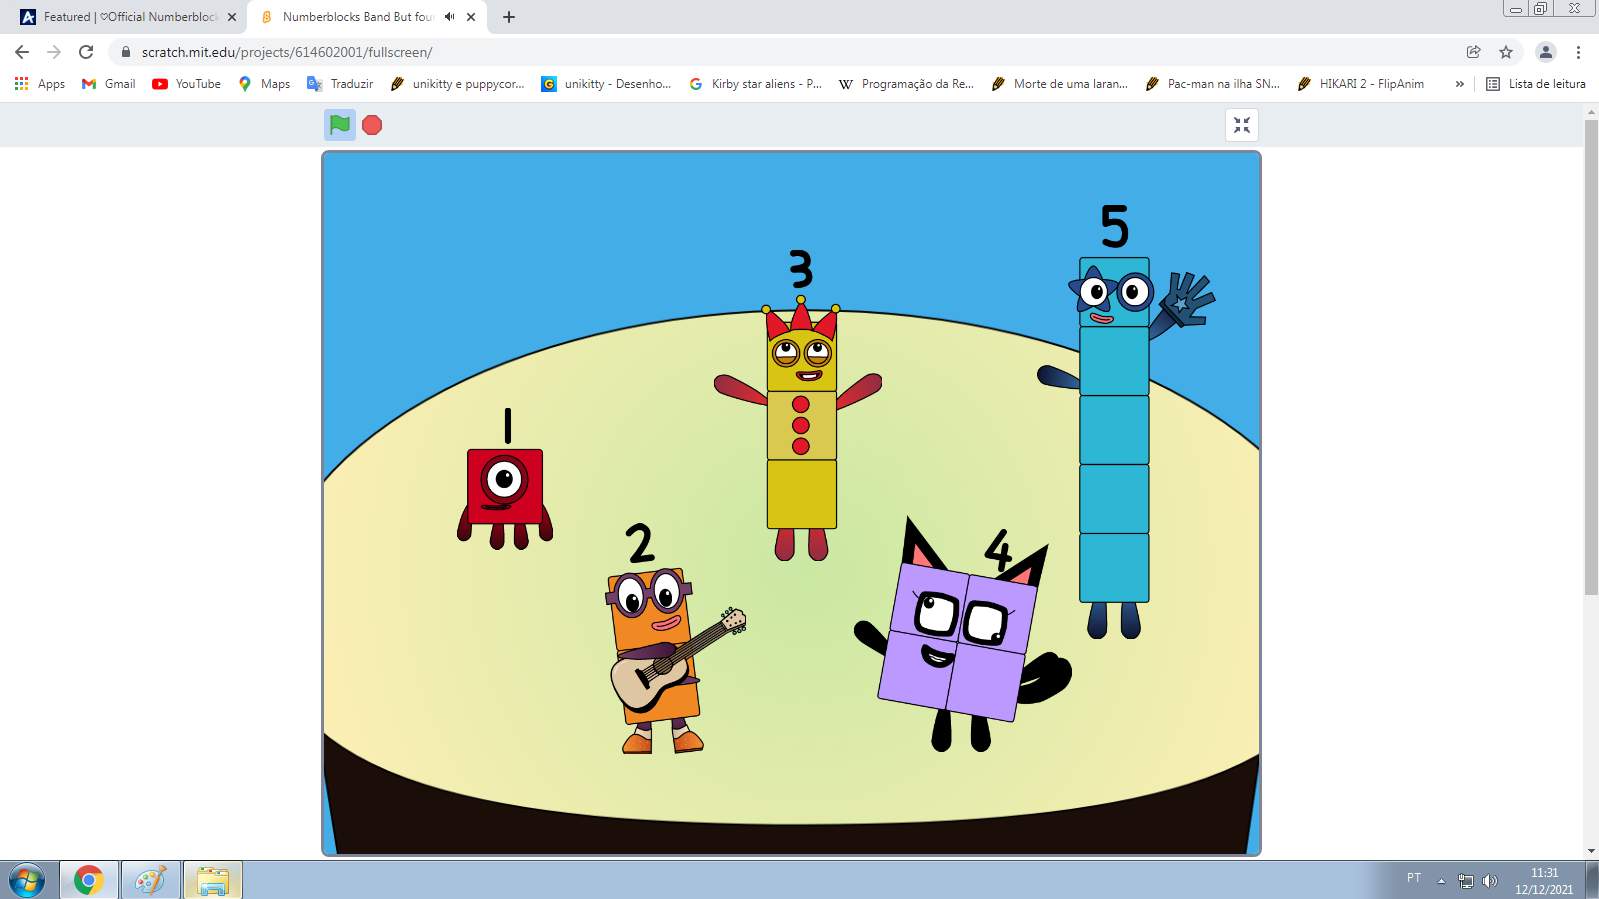This screenshot has height=899, width=1599.
Task: Open the Maps bookmark
Action: click(x=264, y=84)
